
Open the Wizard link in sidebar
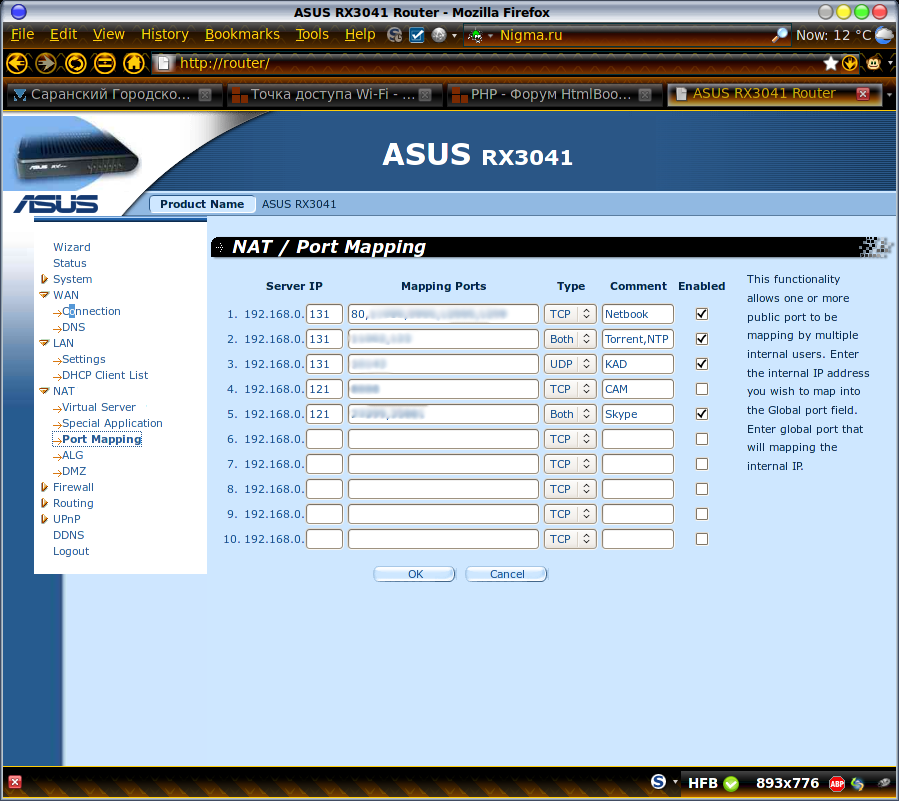click(x=72, y=247)
